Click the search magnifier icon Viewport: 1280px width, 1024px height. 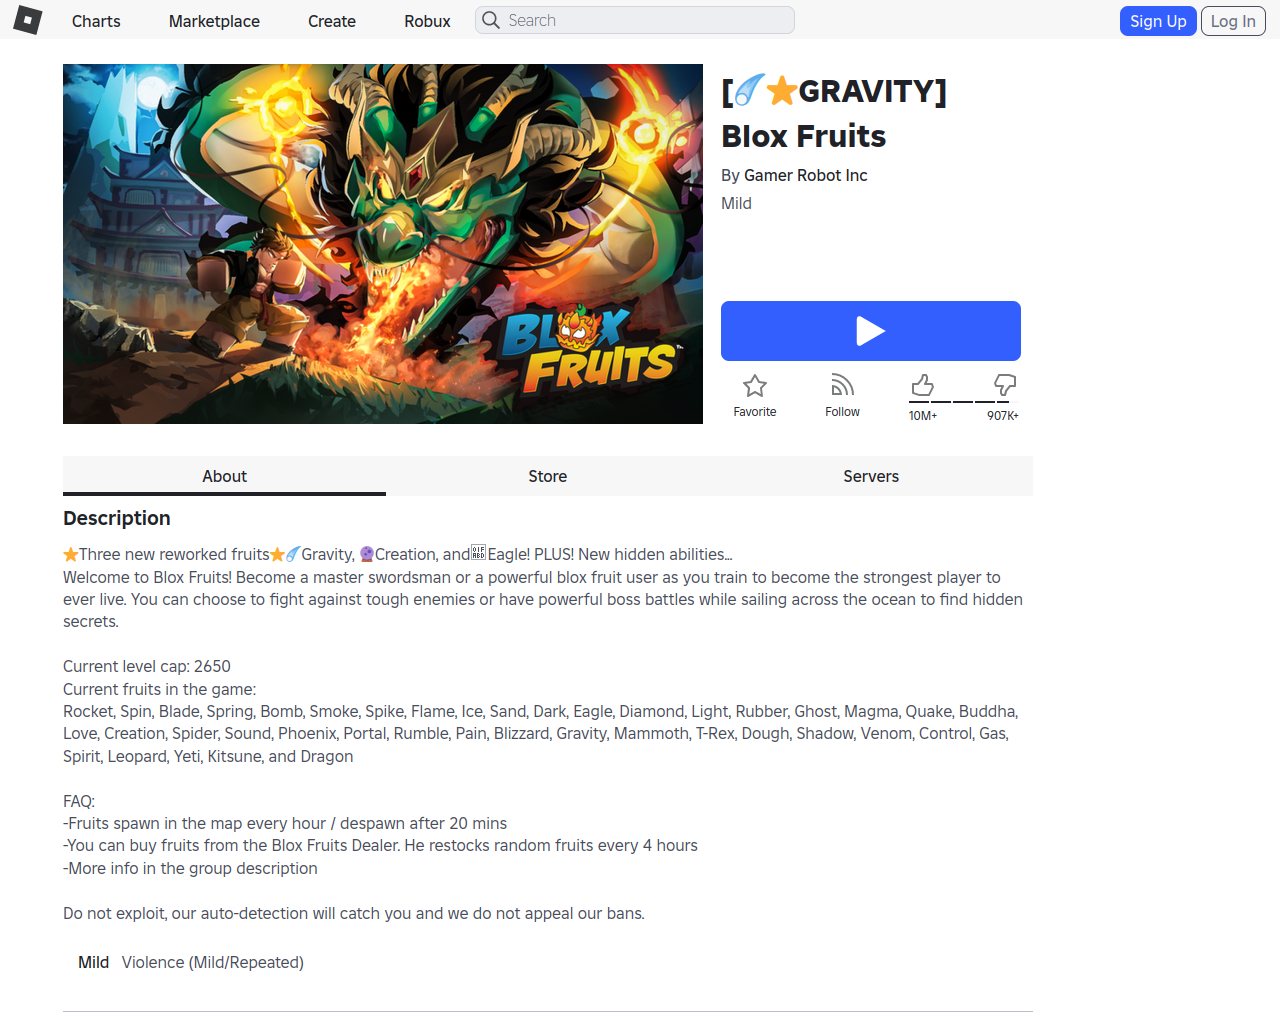pyautogui.click(x=491, y=20)
